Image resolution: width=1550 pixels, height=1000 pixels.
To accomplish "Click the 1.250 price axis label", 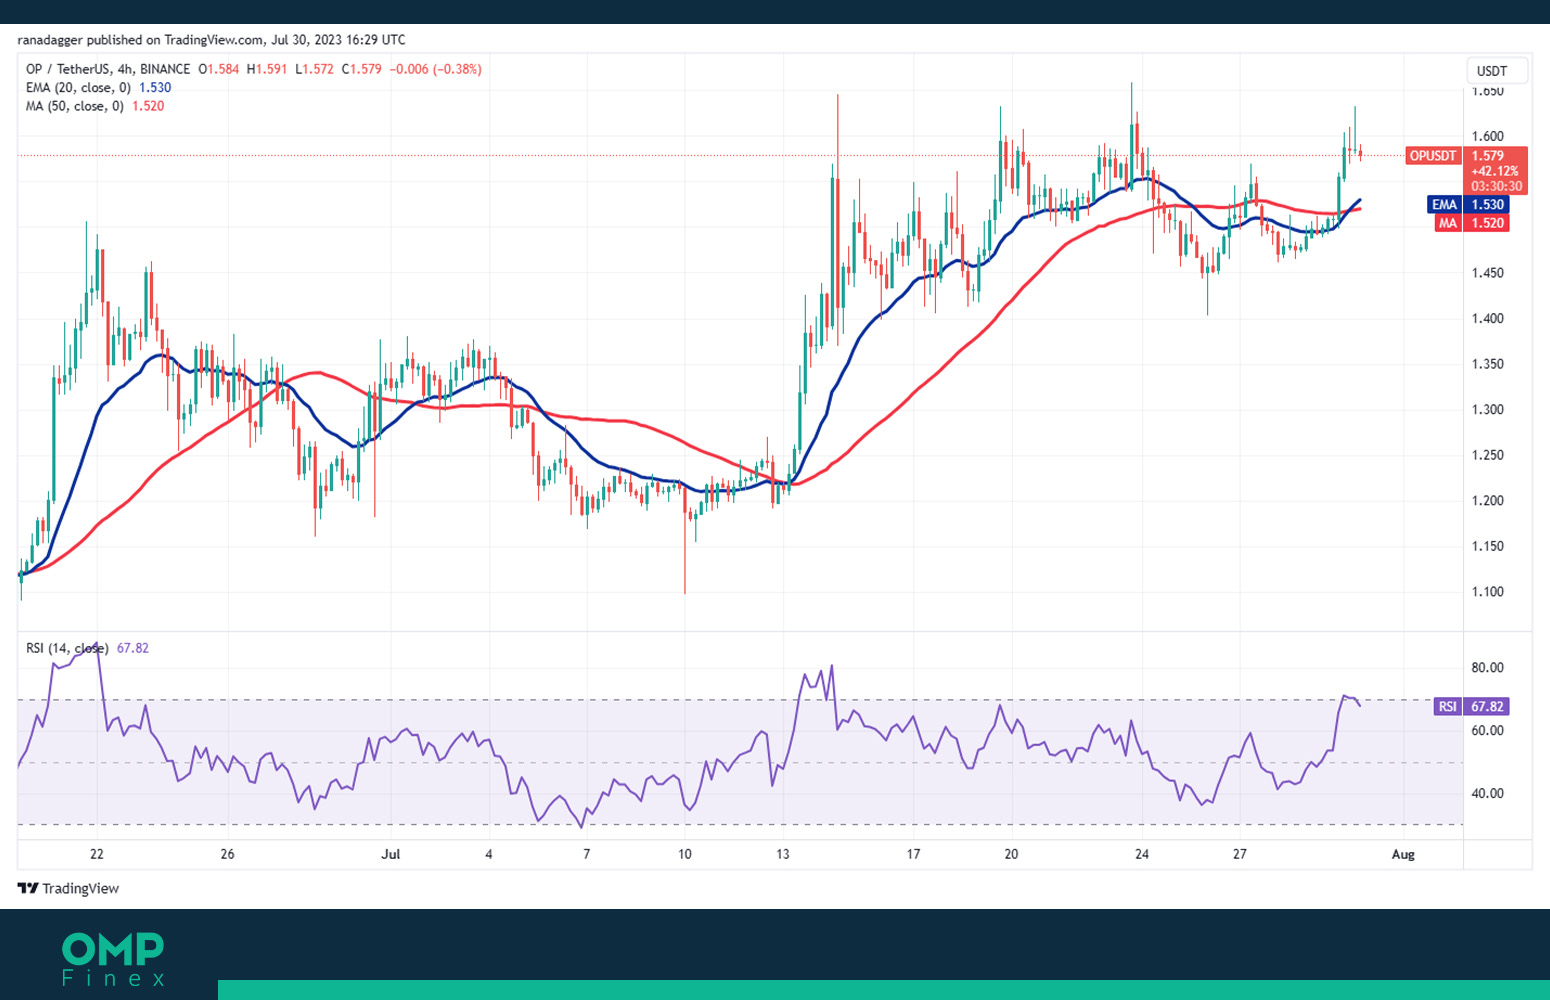I will [x=1487, y=455].
